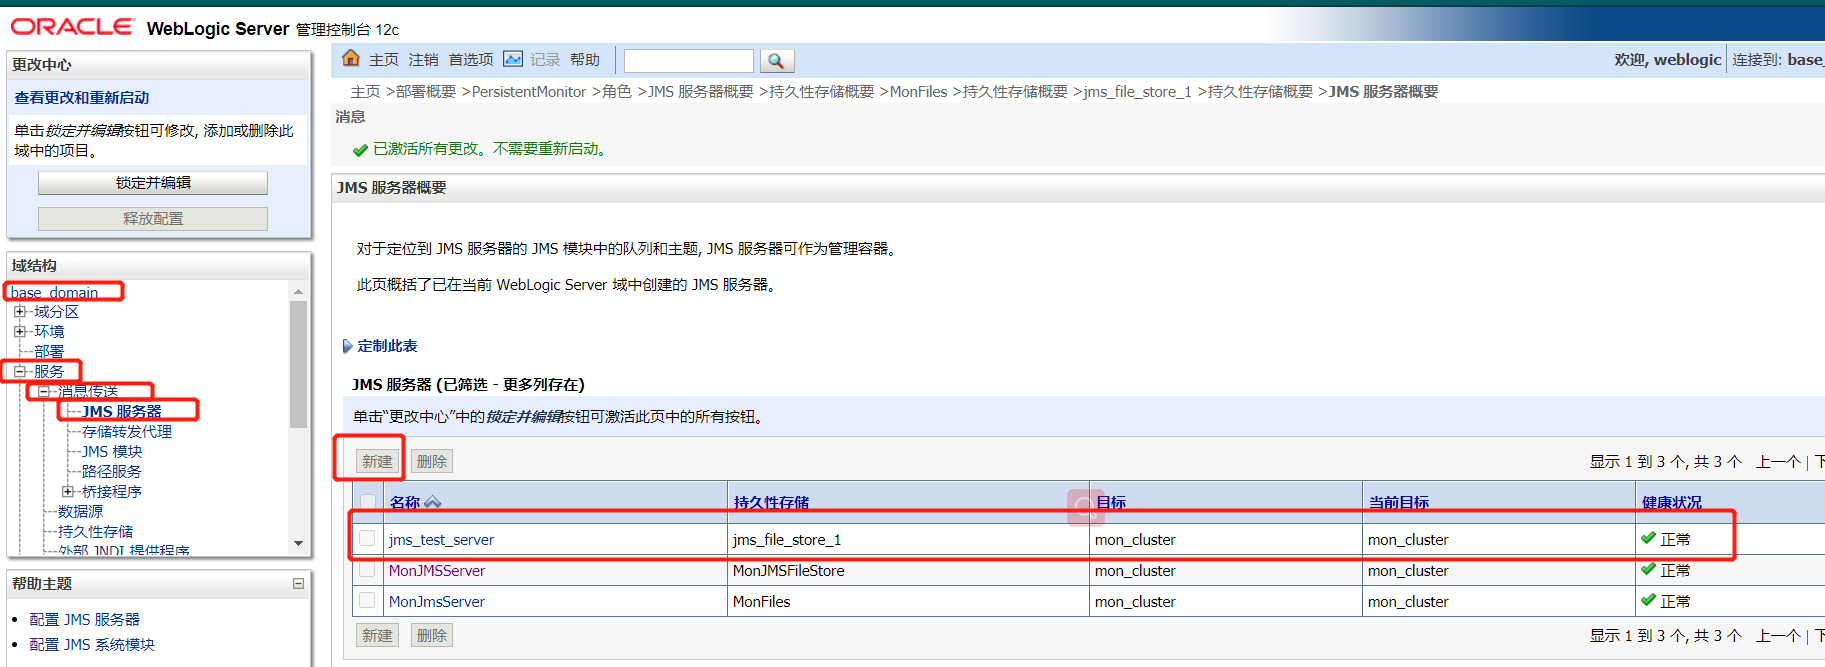Select 存储转发代理 in domain tree
The height and width of the screenshot is (667, 1825).
(127, 431)
